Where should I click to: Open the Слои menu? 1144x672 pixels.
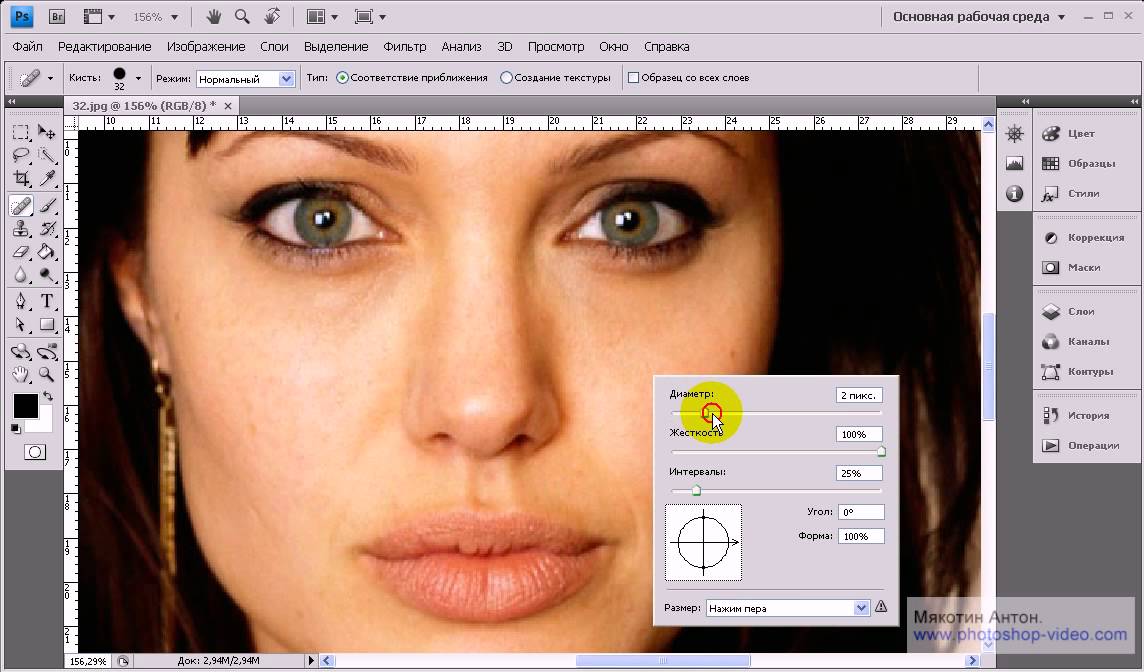[x=274, y=46]
